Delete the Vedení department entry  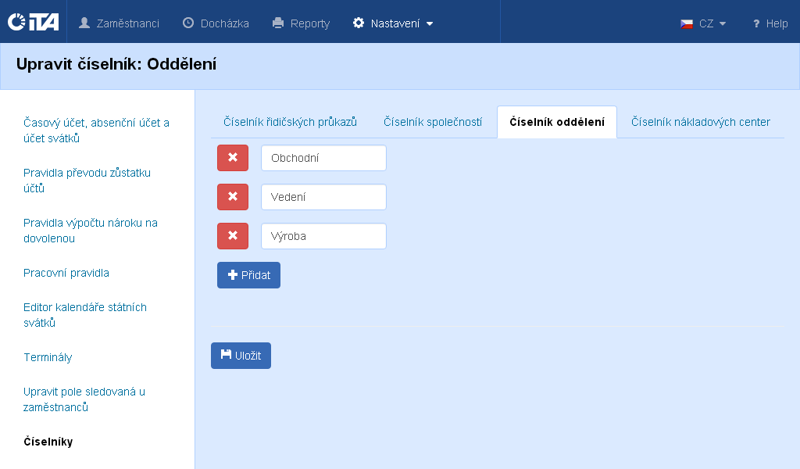(233, 196)
